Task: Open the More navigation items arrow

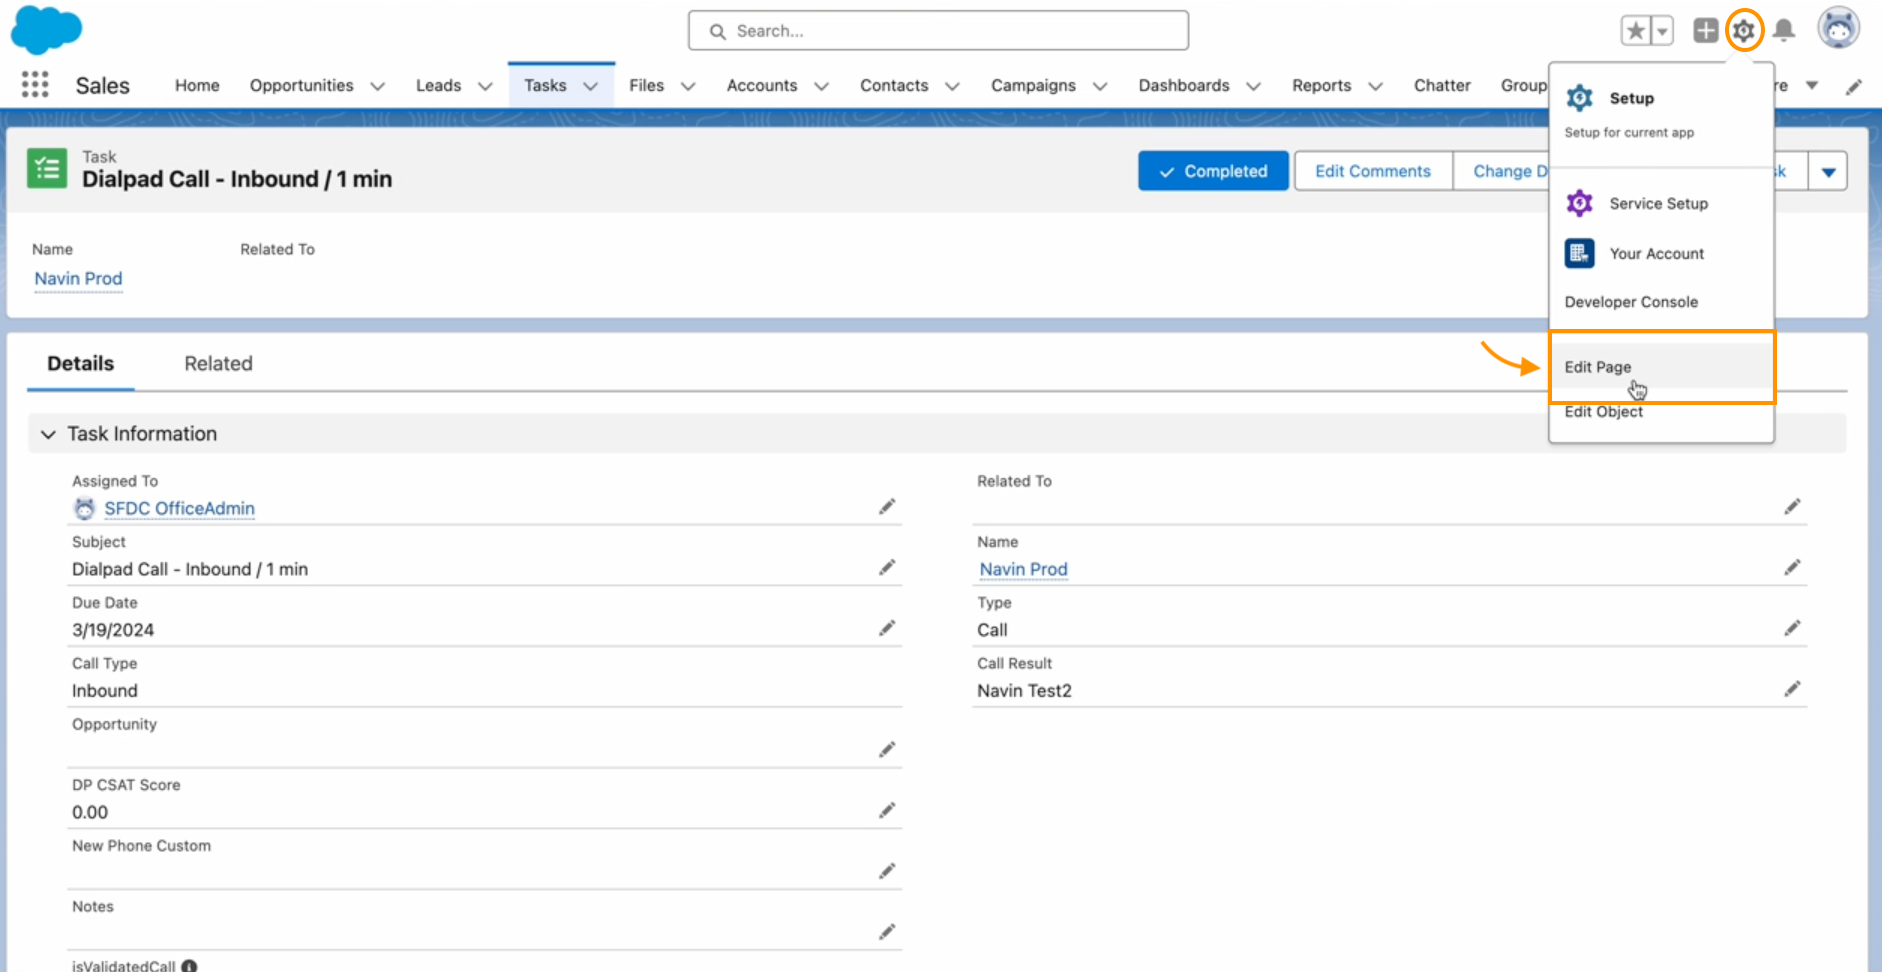Action: [1812, 86]
